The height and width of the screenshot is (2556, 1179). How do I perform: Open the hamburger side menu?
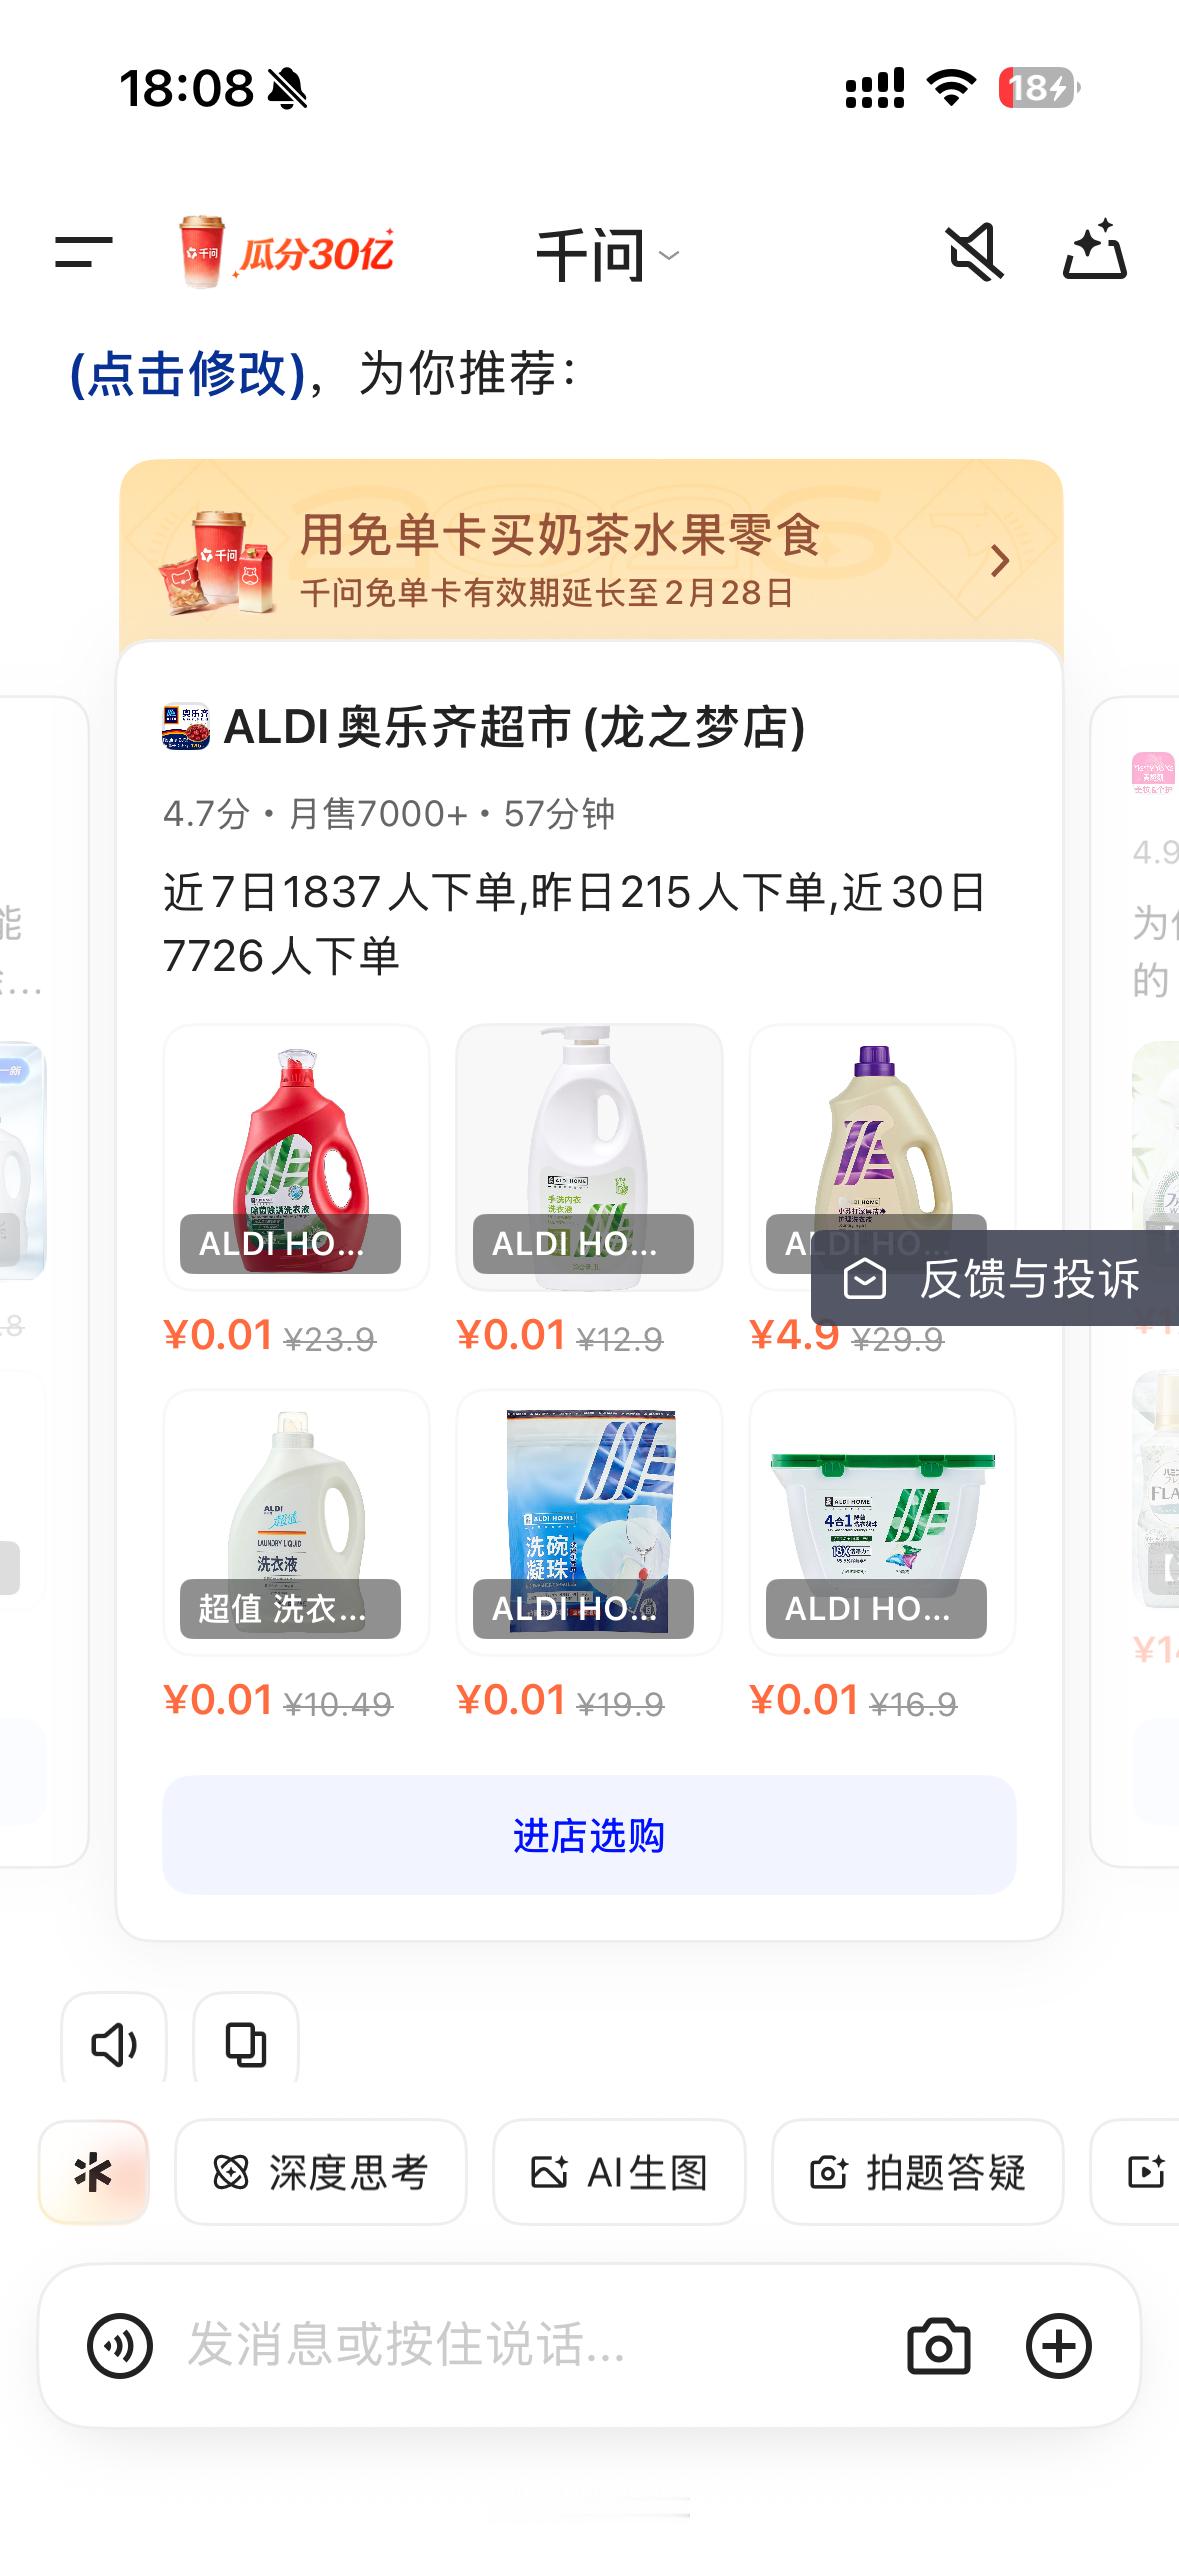click(x=84, y=253)
